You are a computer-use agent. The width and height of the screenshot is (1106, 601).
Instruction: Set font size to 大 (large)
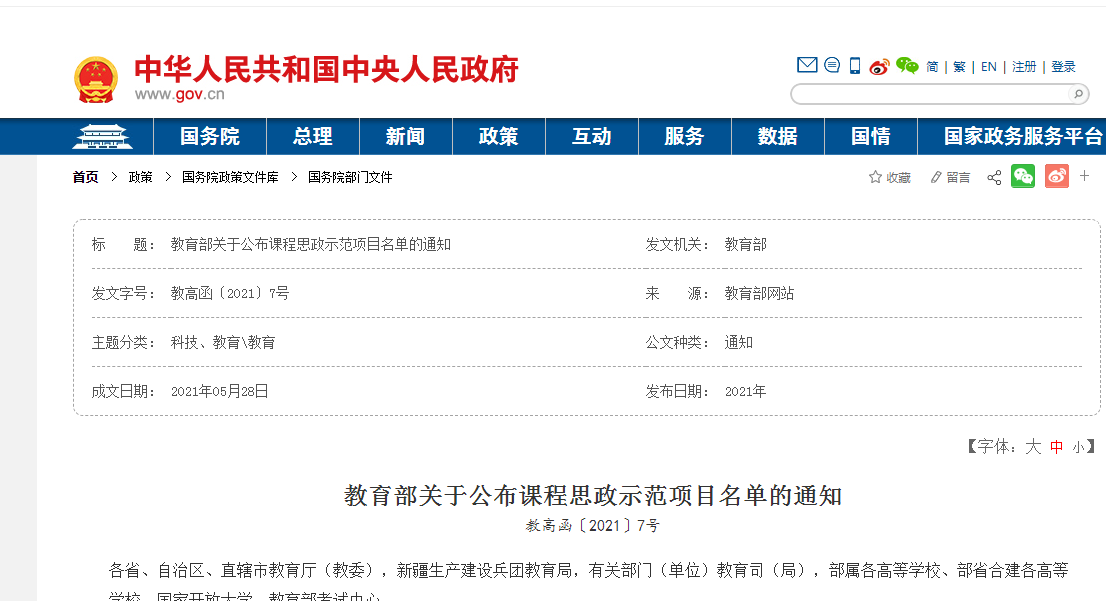(x=1033, y=447)
